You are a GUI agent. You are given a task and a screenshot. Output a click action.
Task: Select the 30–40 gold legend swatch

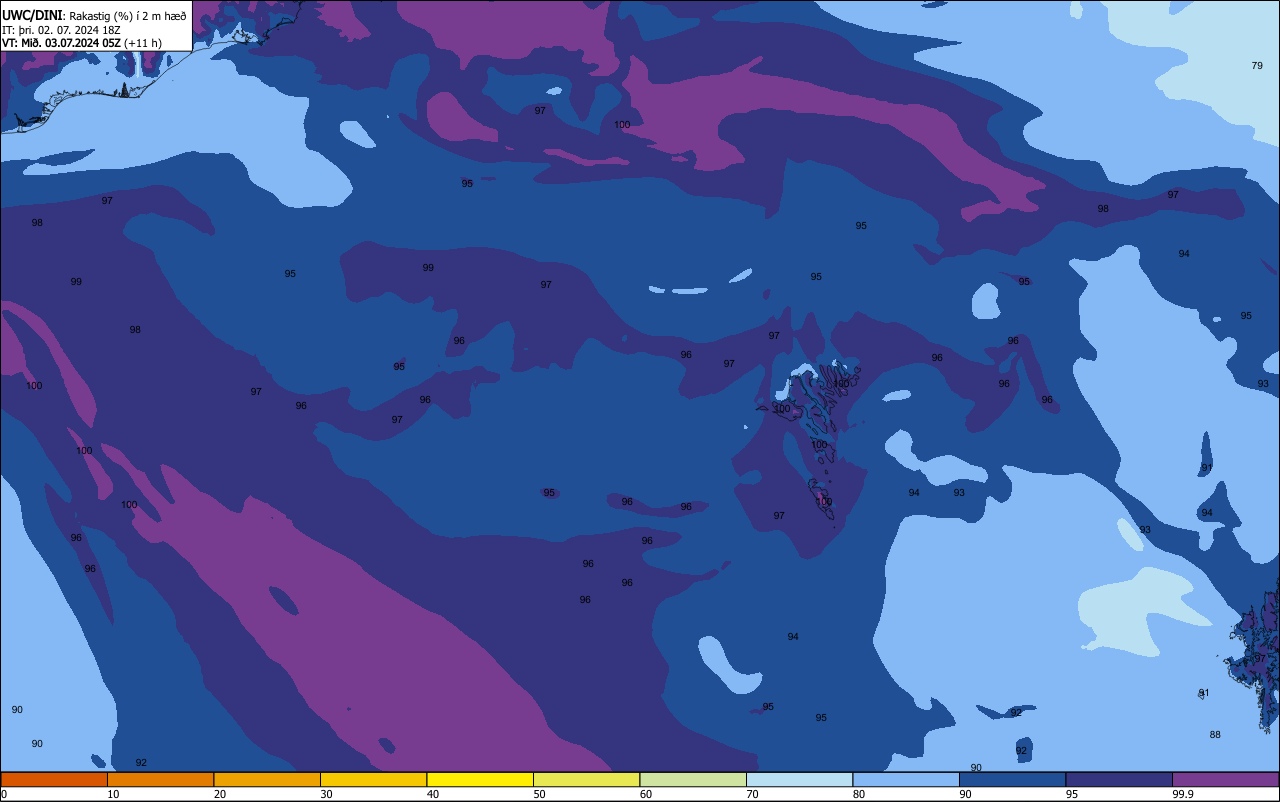coord(373,779)
